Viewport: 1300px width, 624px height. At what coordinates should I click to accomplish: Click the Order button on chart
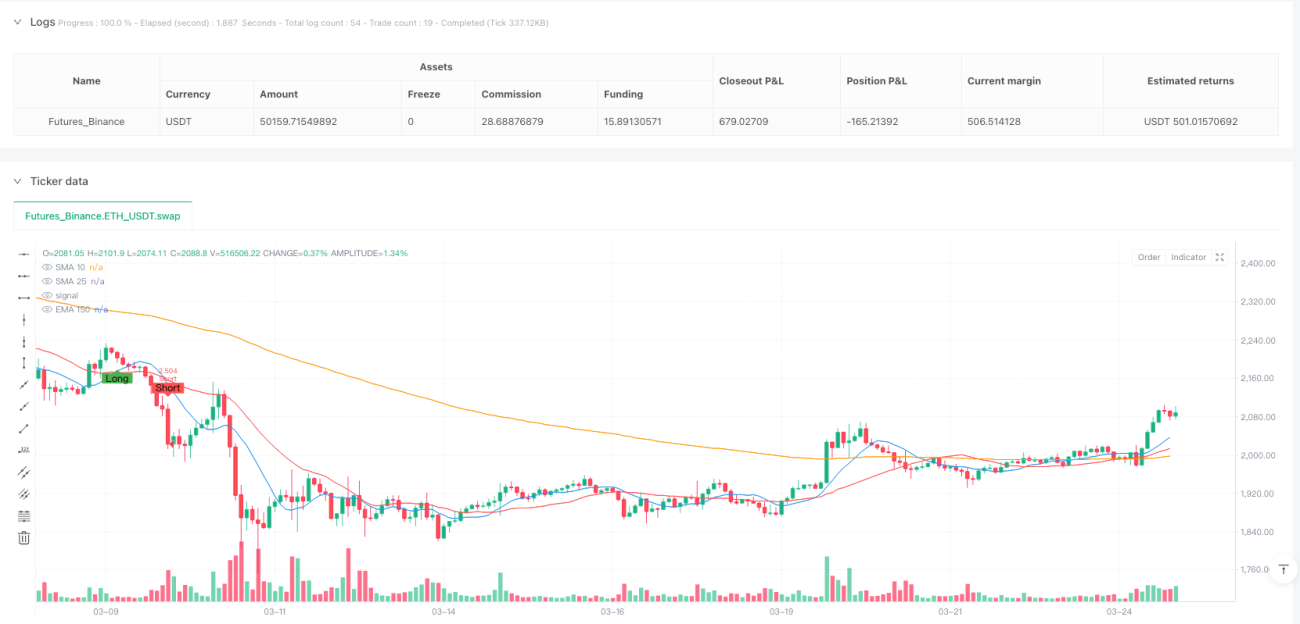[1149, 257]
